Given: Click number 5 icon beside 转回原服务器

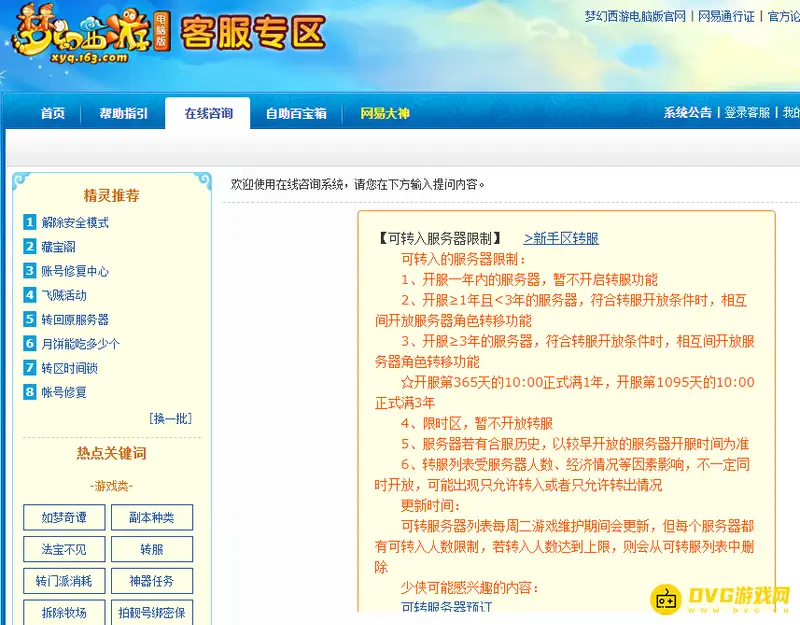Looking at the screenshot, I should 30,319.
